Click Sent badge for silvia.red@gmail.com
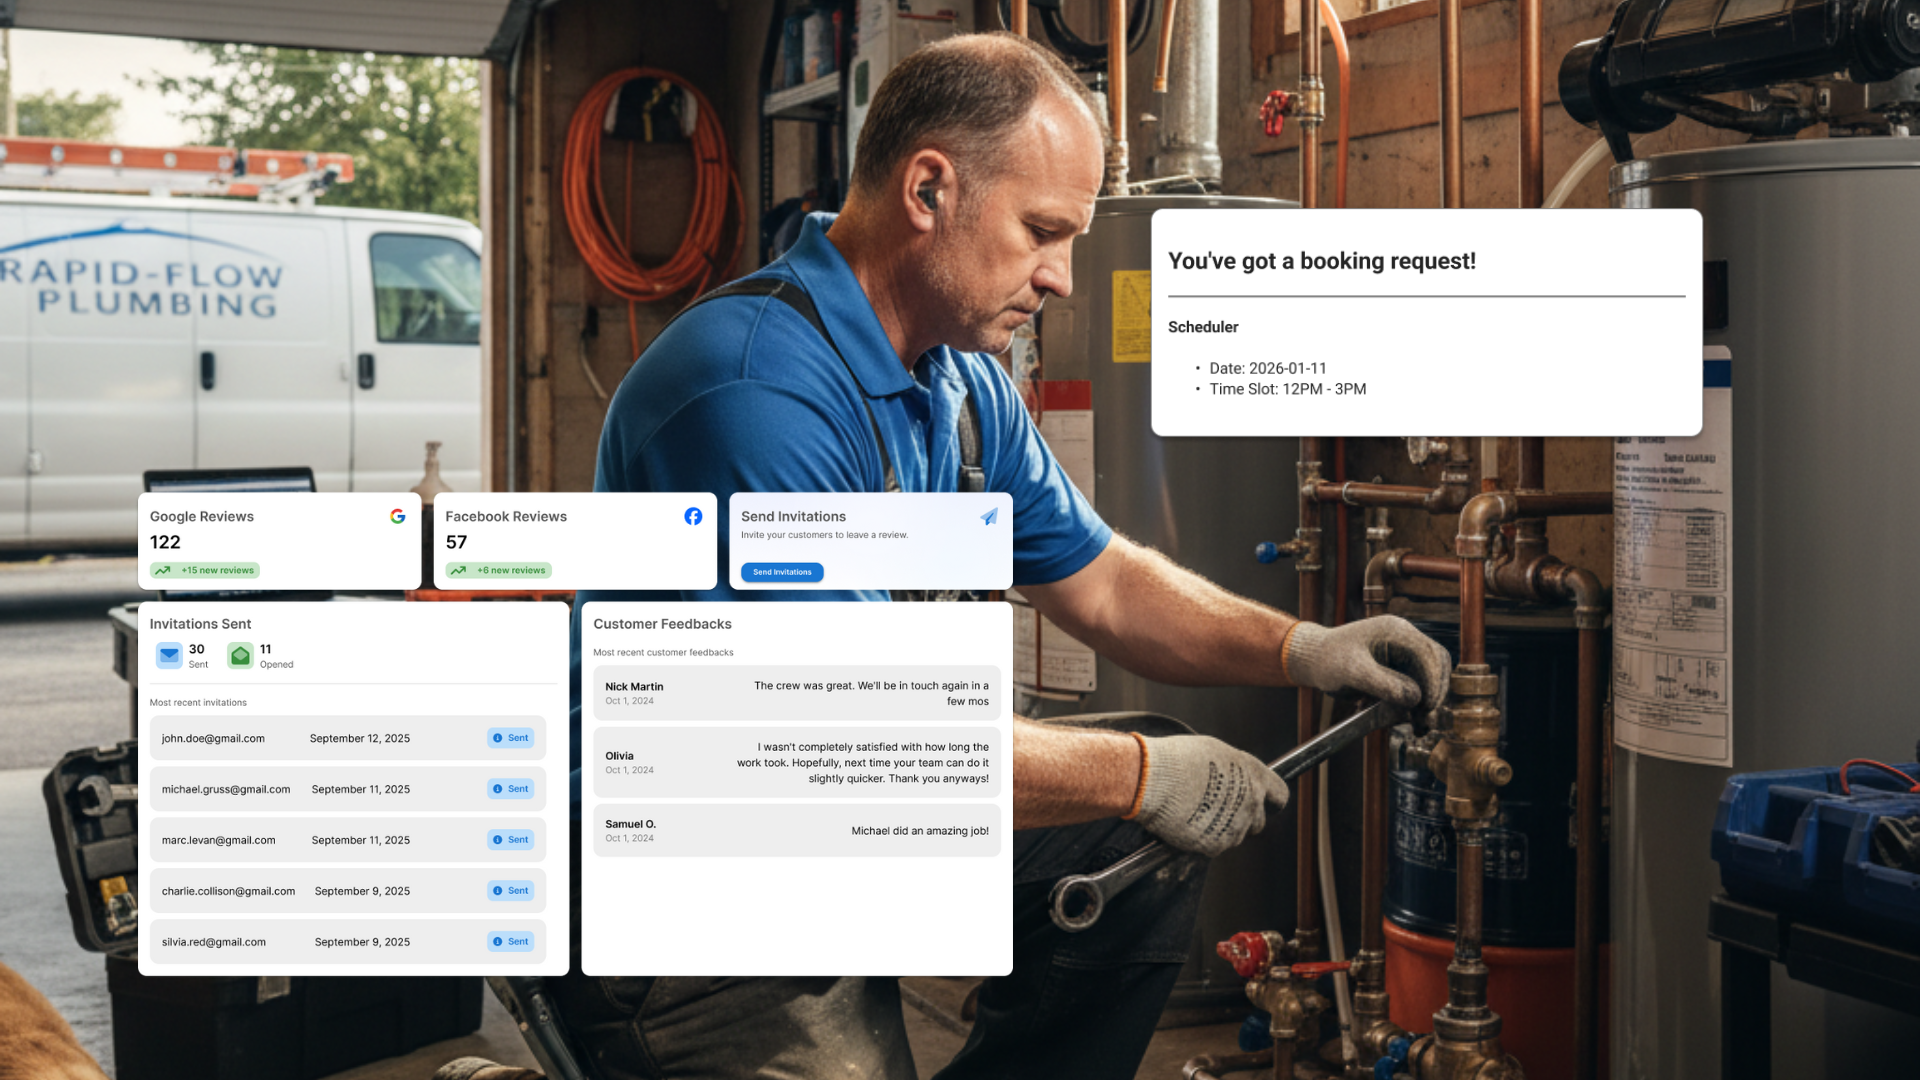The height and width of the screenshot is (1080, 1920). coord(511,942)
